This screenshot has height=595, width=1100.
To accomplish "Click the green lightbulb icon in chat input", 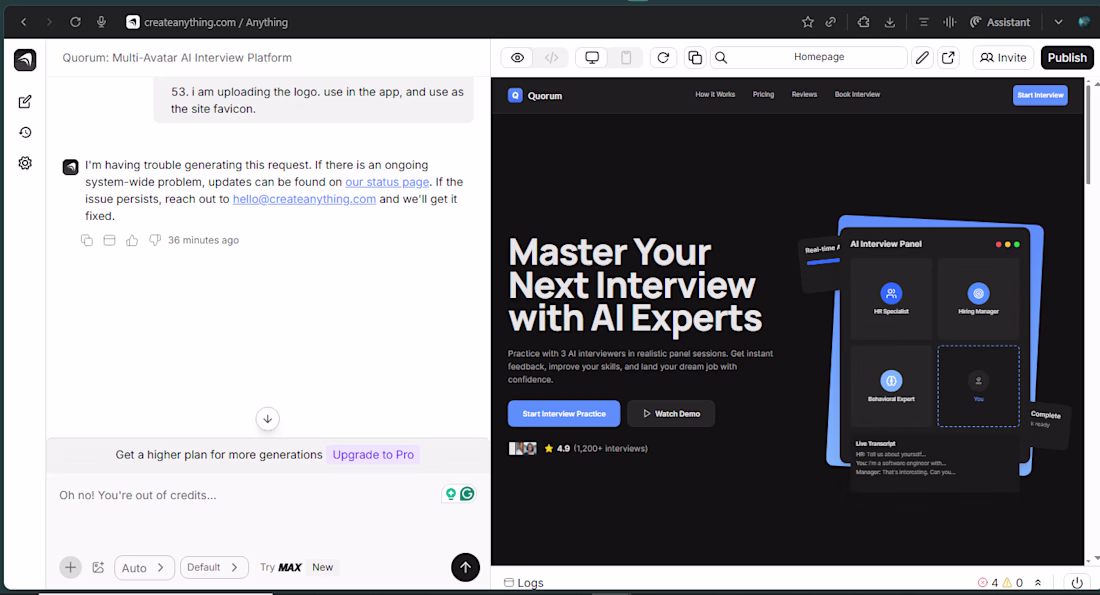I will tap(451, 494).
